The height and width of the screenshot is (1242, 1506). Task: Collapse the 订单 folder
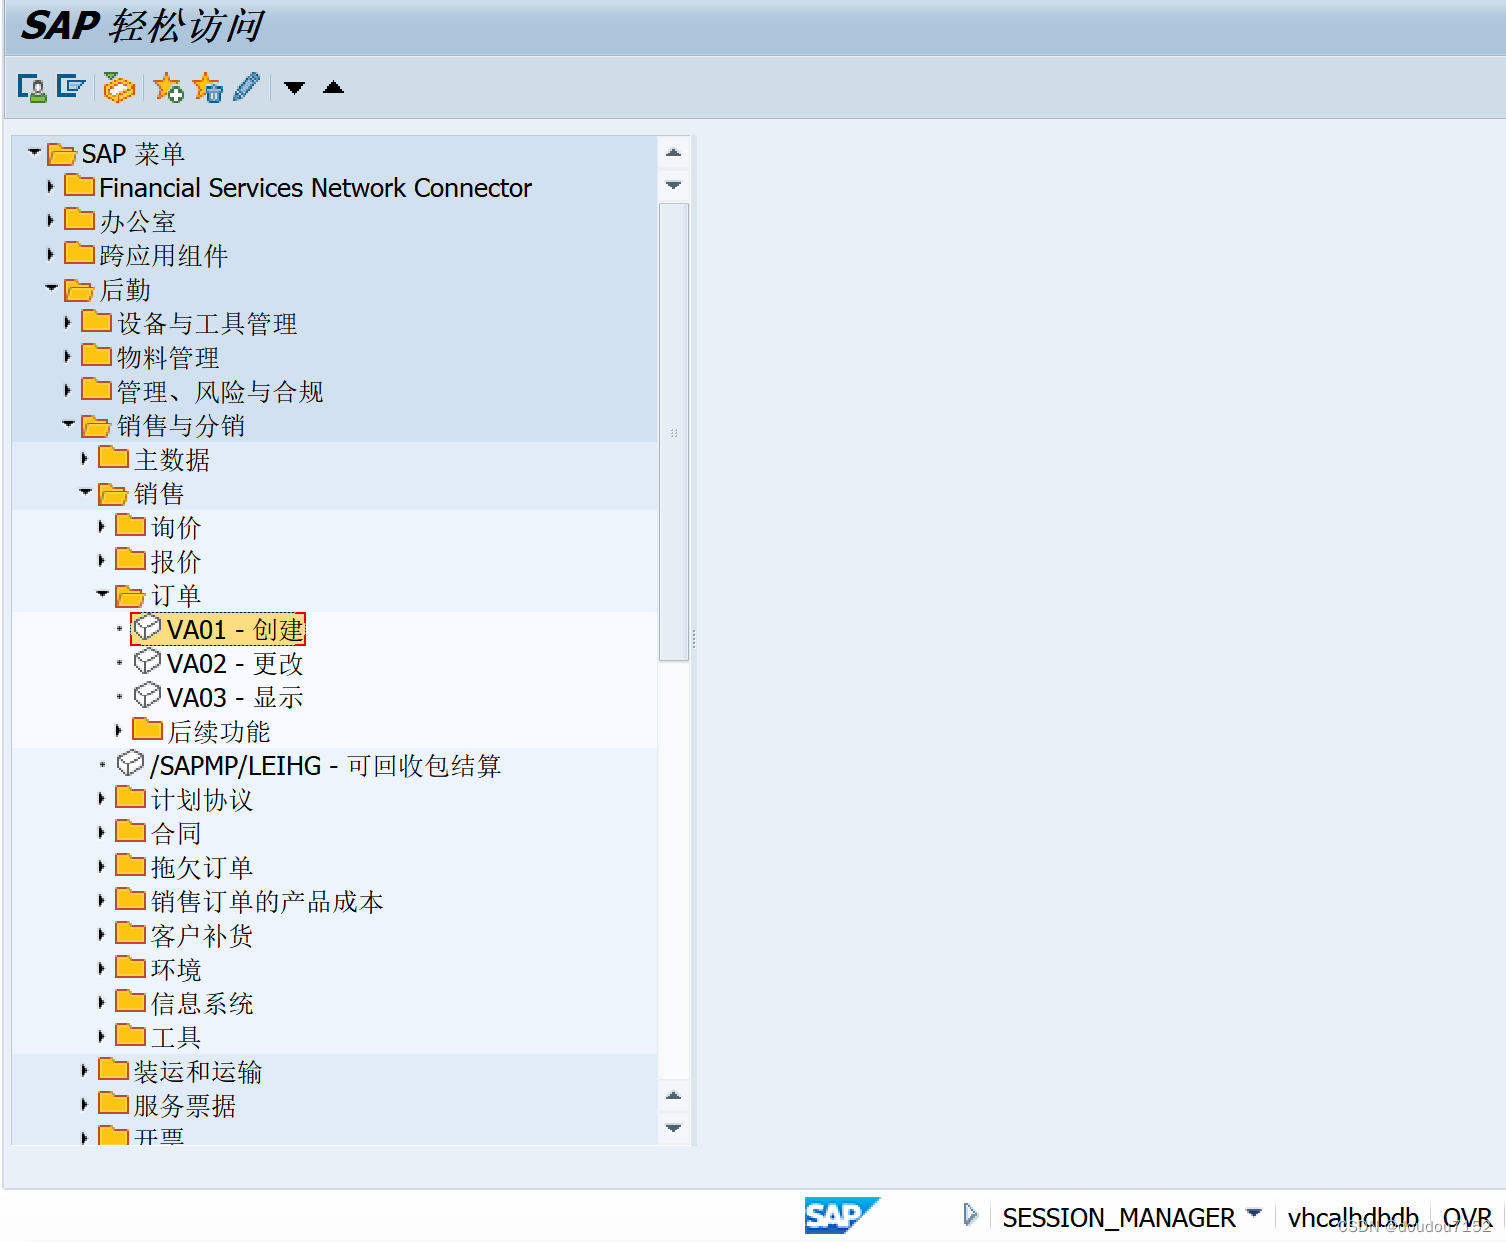102,593
